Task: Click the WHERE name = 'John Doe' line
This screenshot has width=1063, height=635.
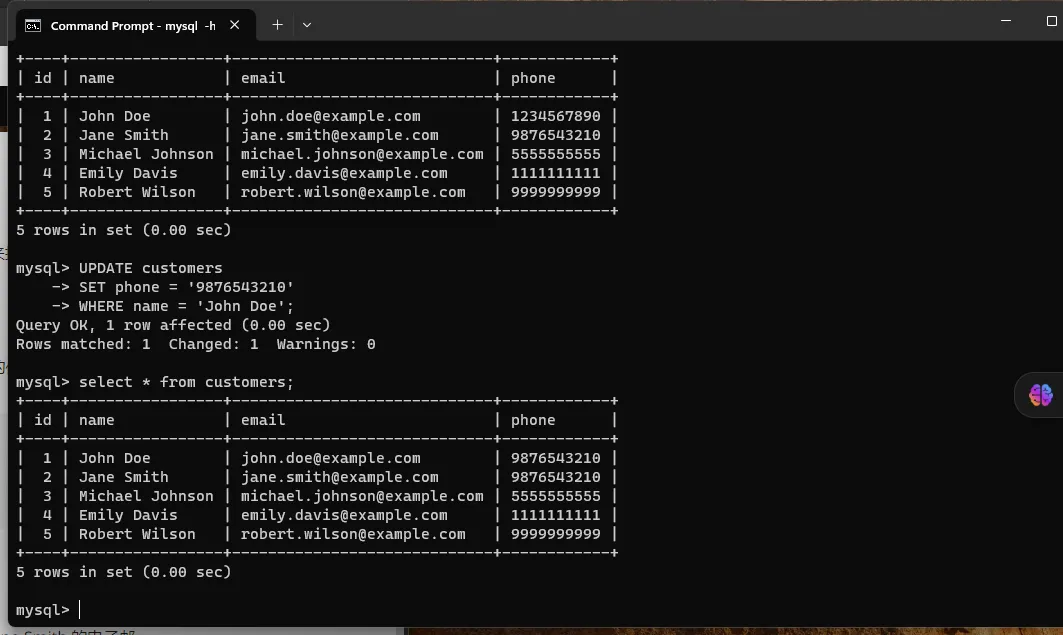Action: 186,306
